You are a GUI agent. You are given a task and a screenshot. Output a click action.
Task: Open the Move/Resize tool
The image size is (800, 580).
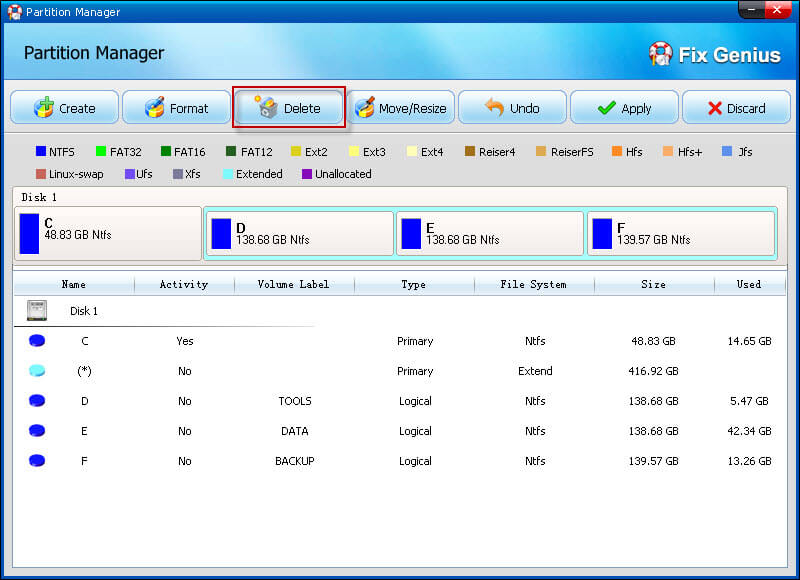(x=401, y=108)
